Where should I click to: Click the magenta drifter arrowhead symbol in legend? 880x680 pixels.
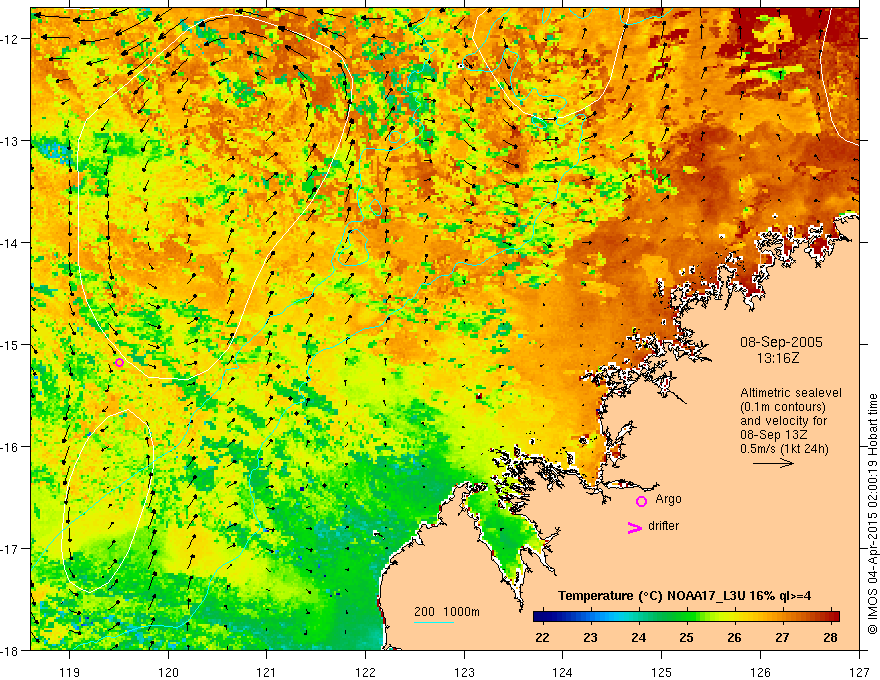[x=635, y=527]
